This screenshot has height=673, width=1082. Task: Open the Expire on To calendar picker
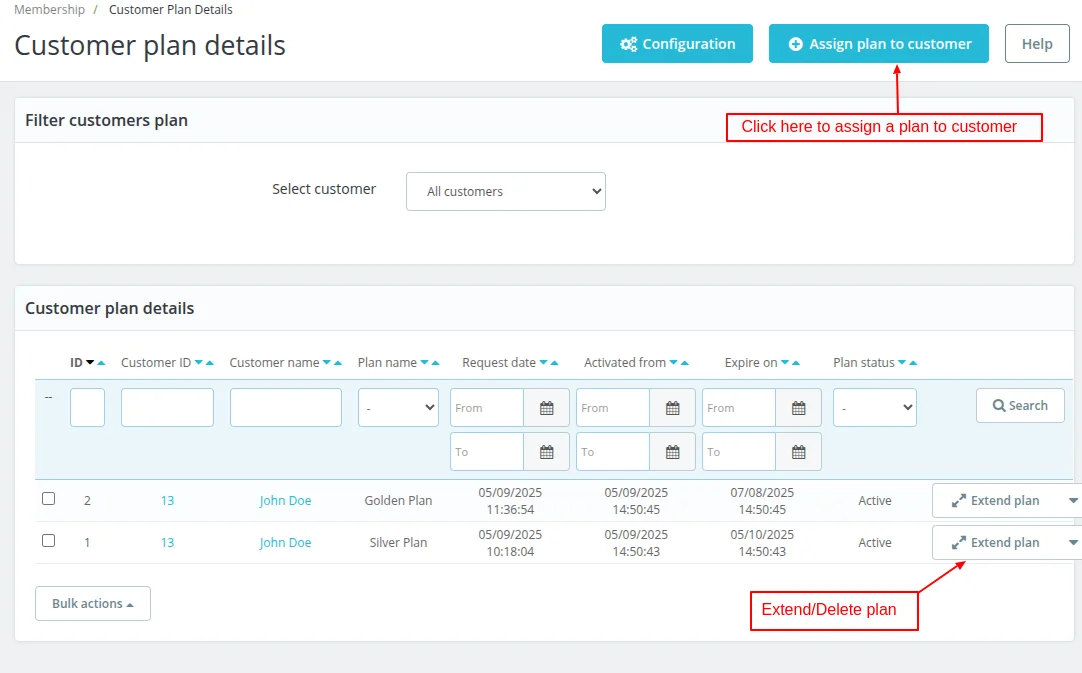coord(798,451)
